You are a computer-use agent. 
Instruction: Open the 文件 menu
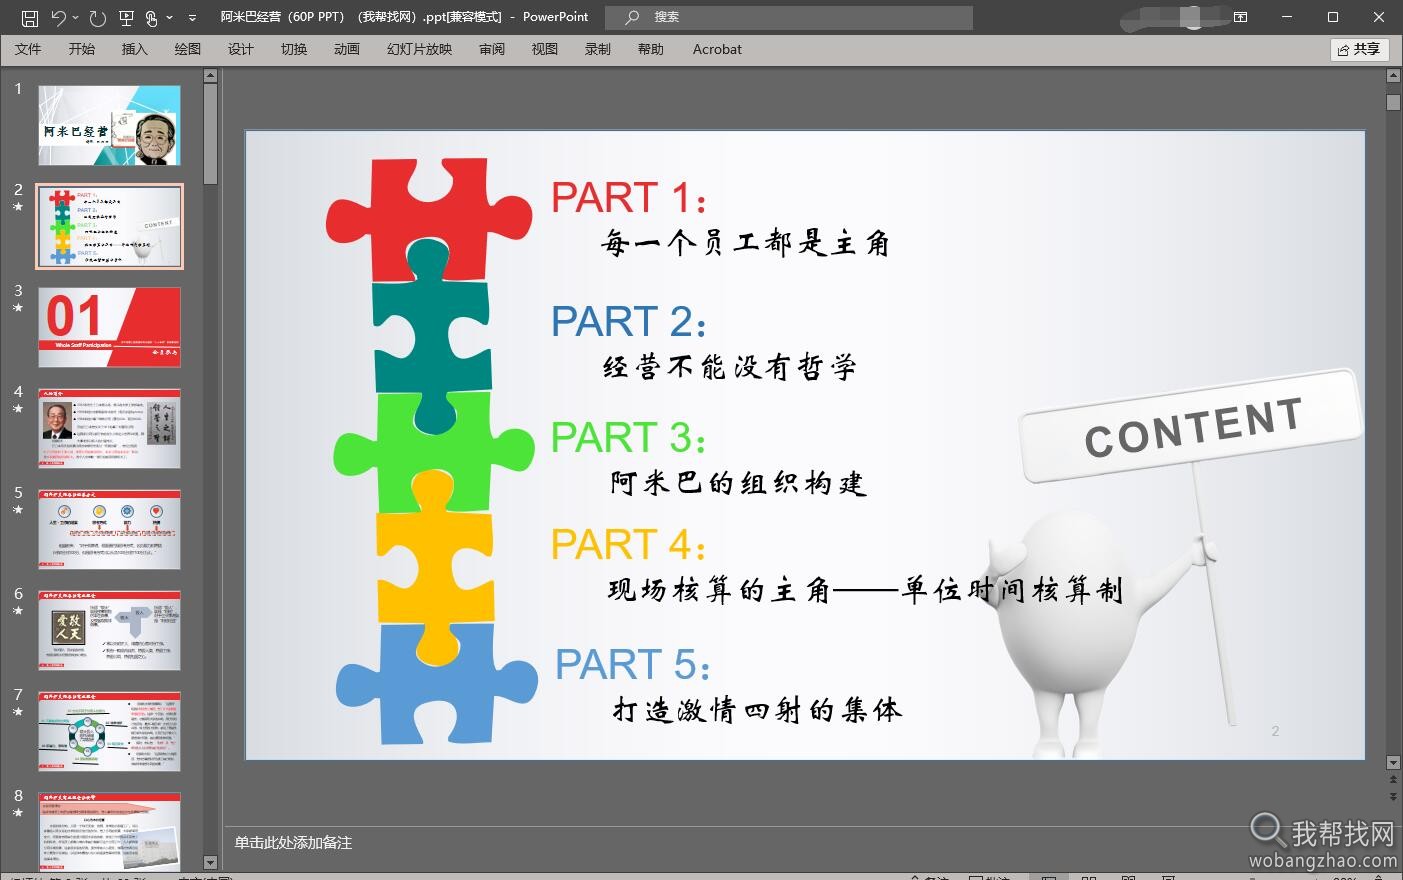pyautogui.click(x=28, y=49)
